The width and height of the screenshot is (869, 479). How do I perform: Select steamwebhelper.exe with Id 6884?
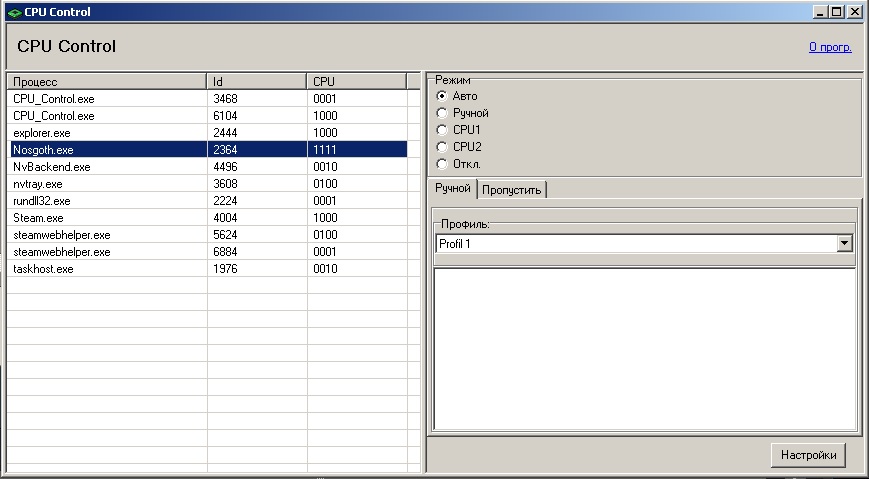208,252
